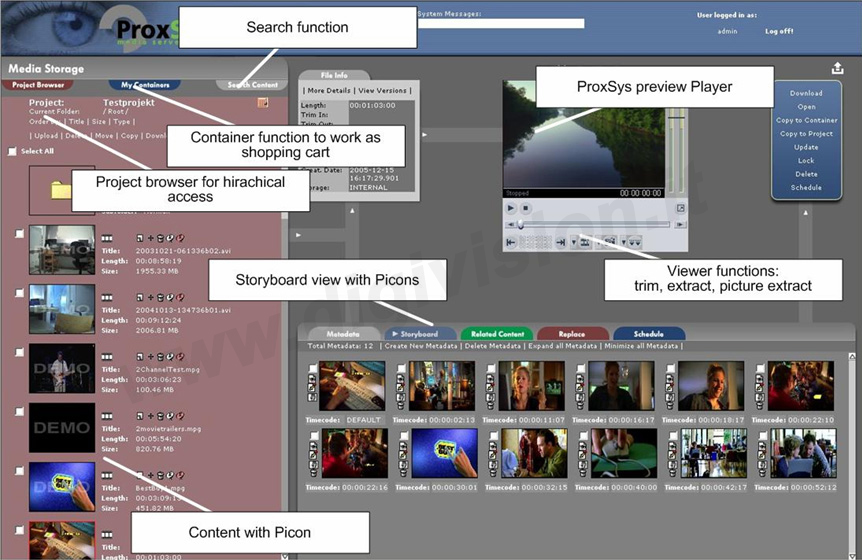Check picon checkbox at timecode 00:00:18:17

pos(671,368)
